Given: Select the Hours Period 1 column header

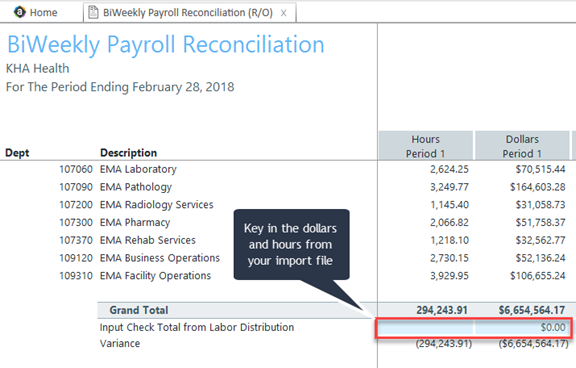Looking at the screenshot, I should pos(425,146).
